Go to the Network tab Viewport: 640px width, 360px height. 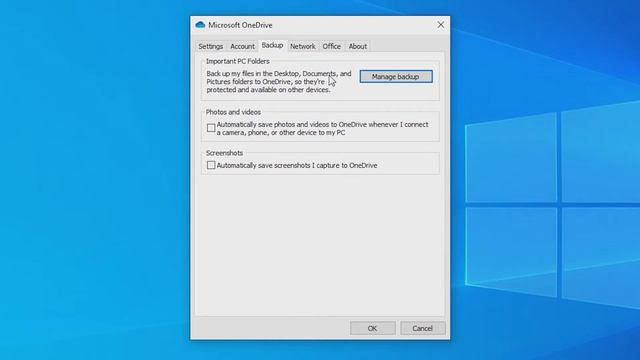pyautogui.click(x=302, y=46)
